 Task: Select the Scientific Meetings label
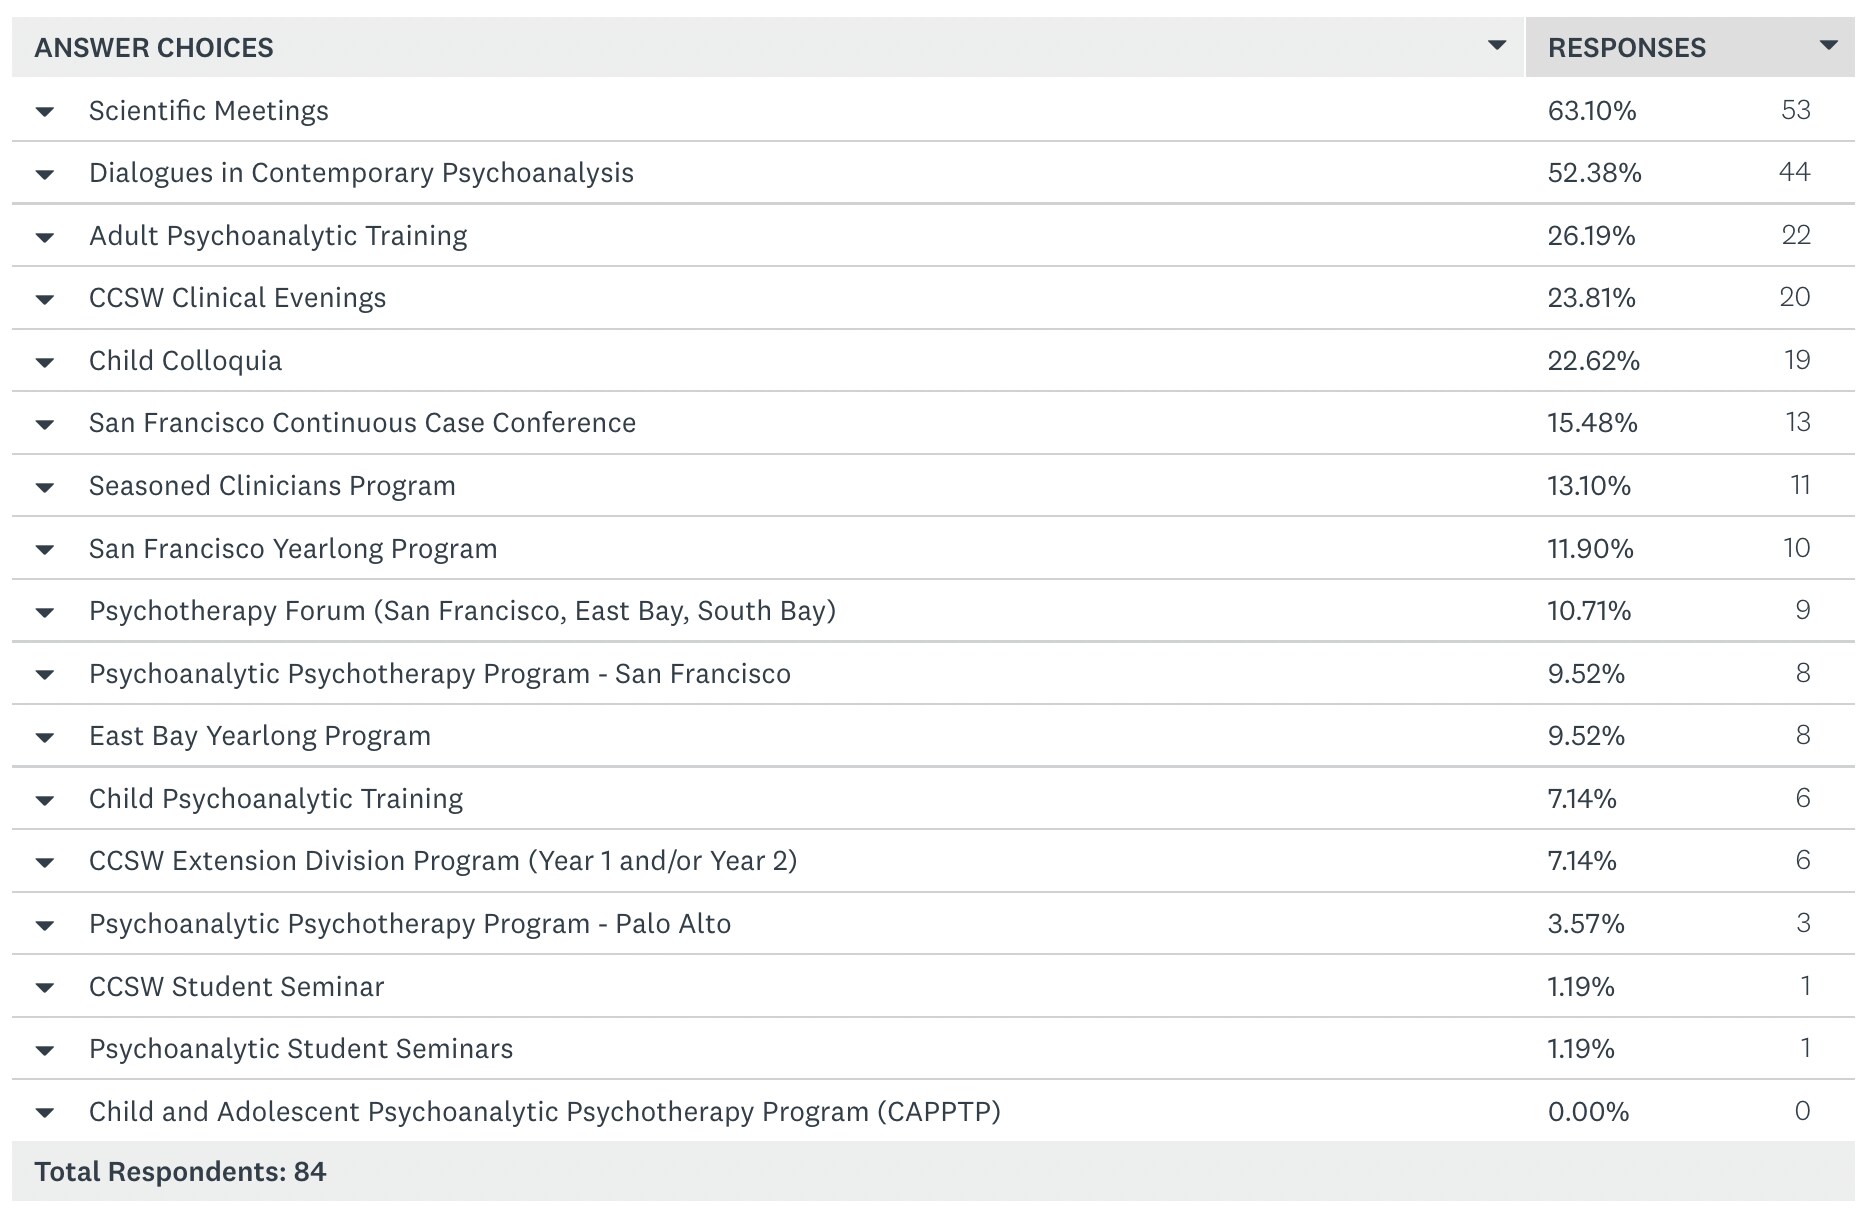point(209,110)
